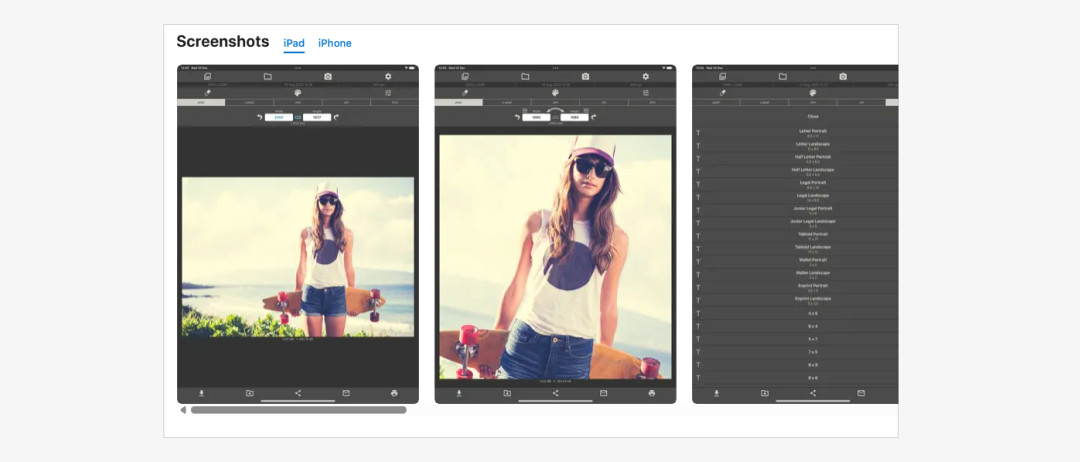Click the horizontal screenshots scrollbar thumb
This screenshot has width=1080, height=462.
click(x=298, y=410)
